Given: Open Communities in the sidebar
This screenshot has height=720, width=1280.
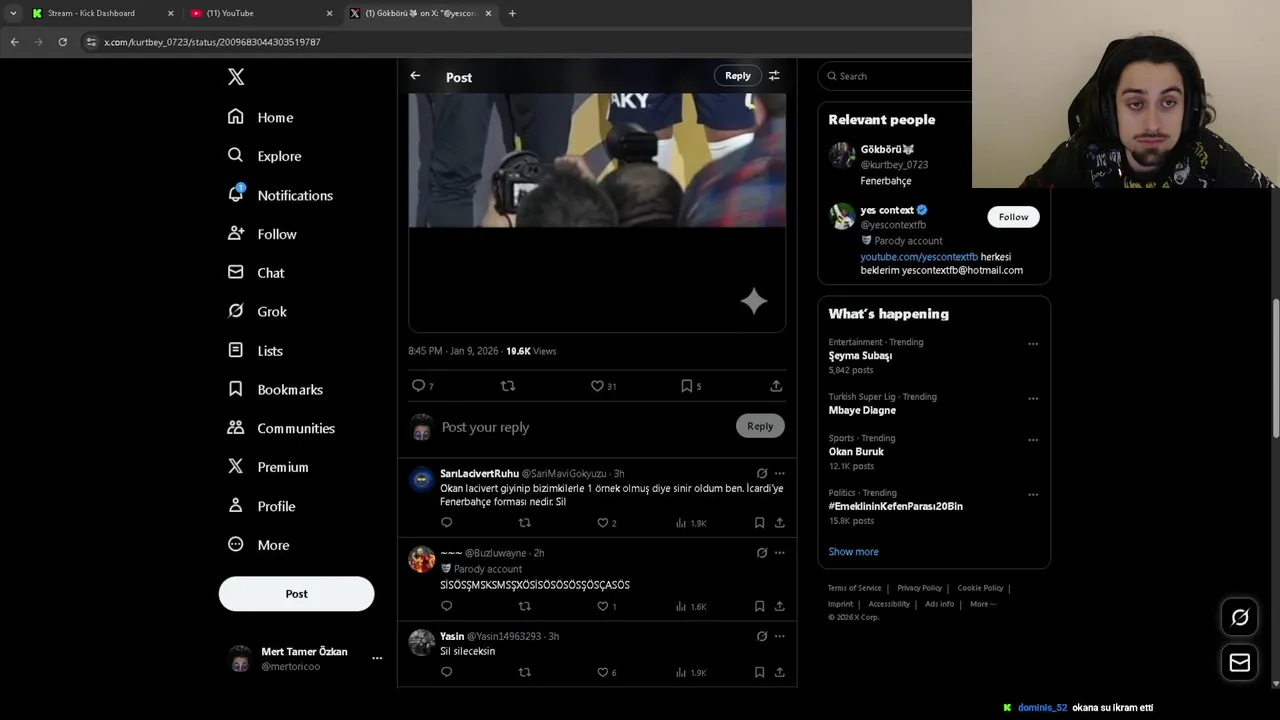Looking at the screenshot, I should point(281,428).
